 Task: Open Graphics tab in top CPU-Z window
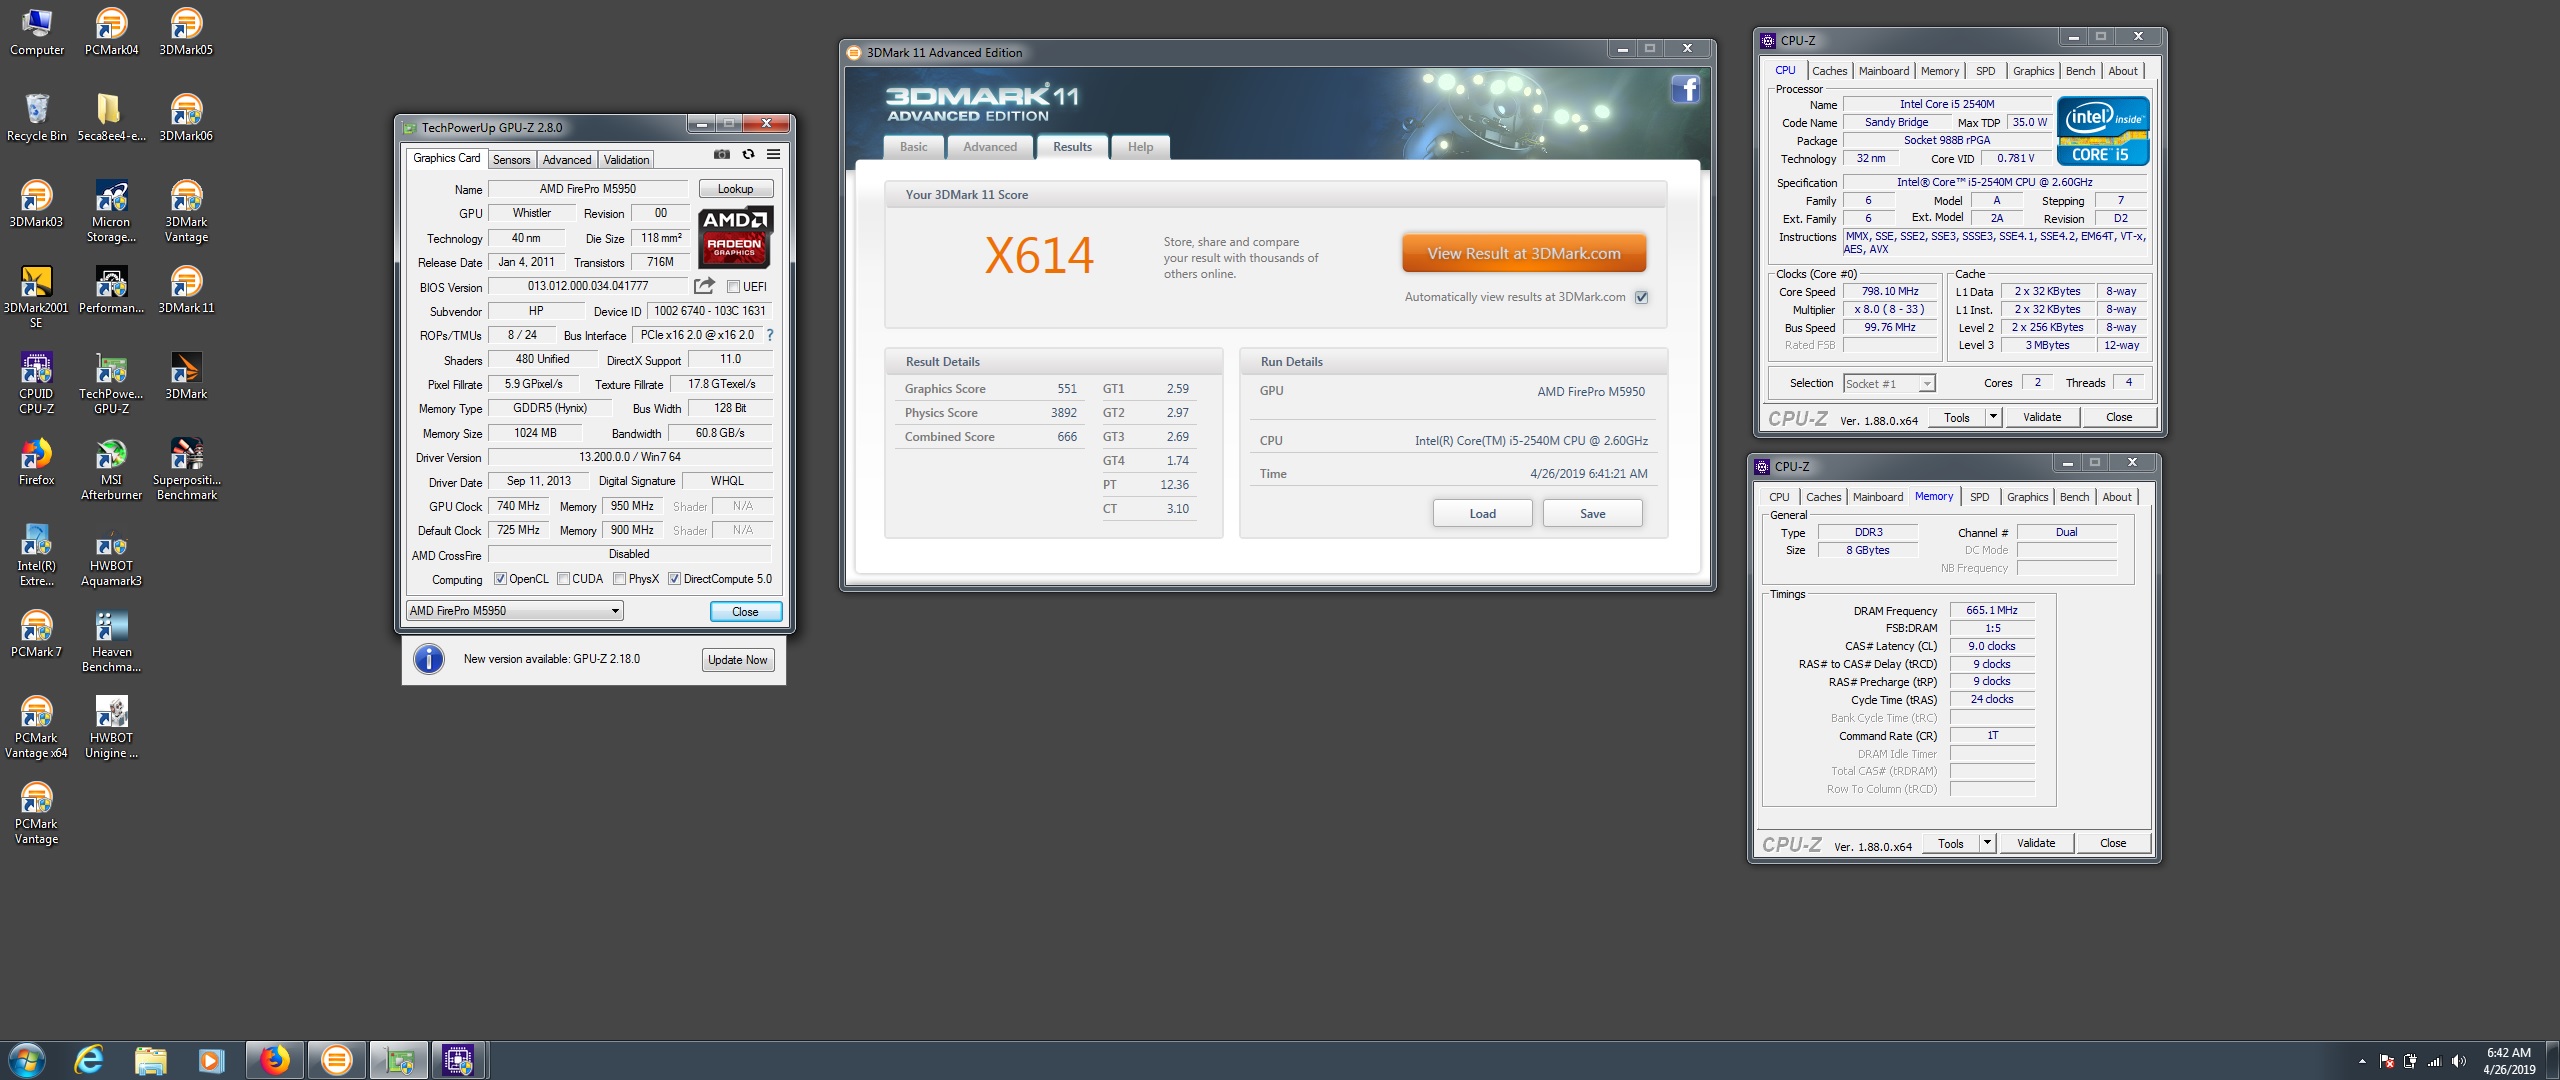coord(2033,71)
